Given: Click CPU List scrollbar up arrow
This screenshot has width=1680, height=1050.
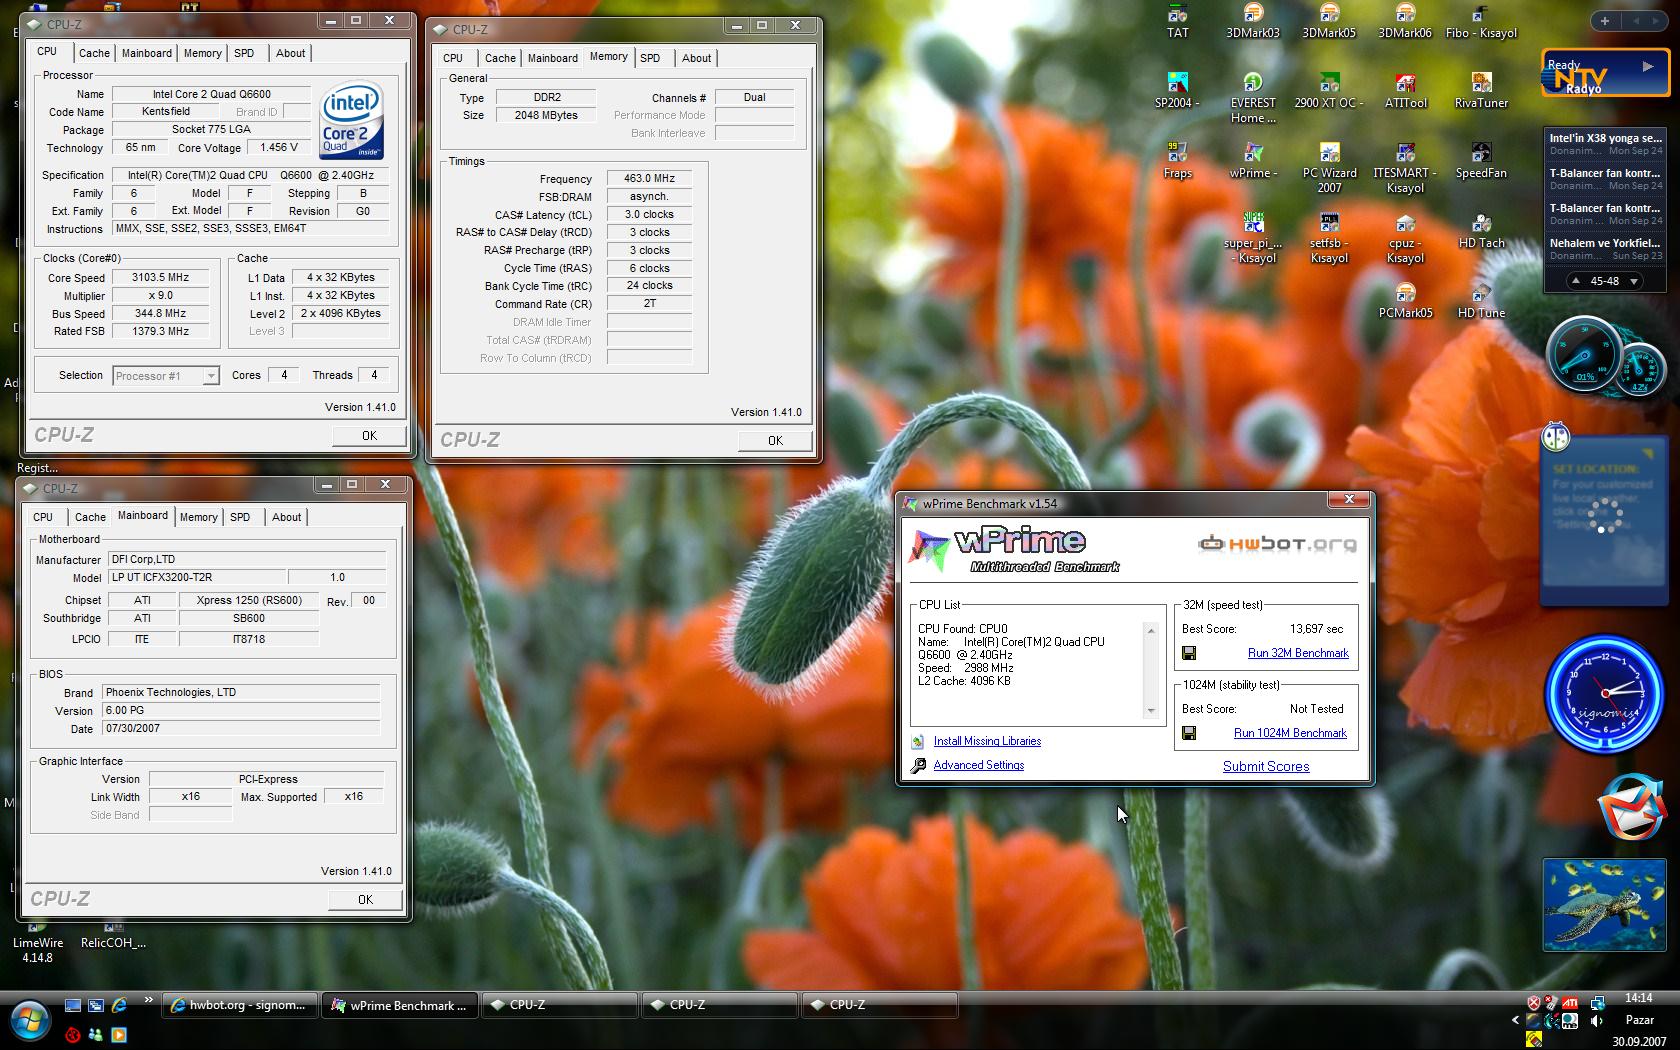Looking at the screenshot, I should pyautogui.click(x=1151, y=631).
